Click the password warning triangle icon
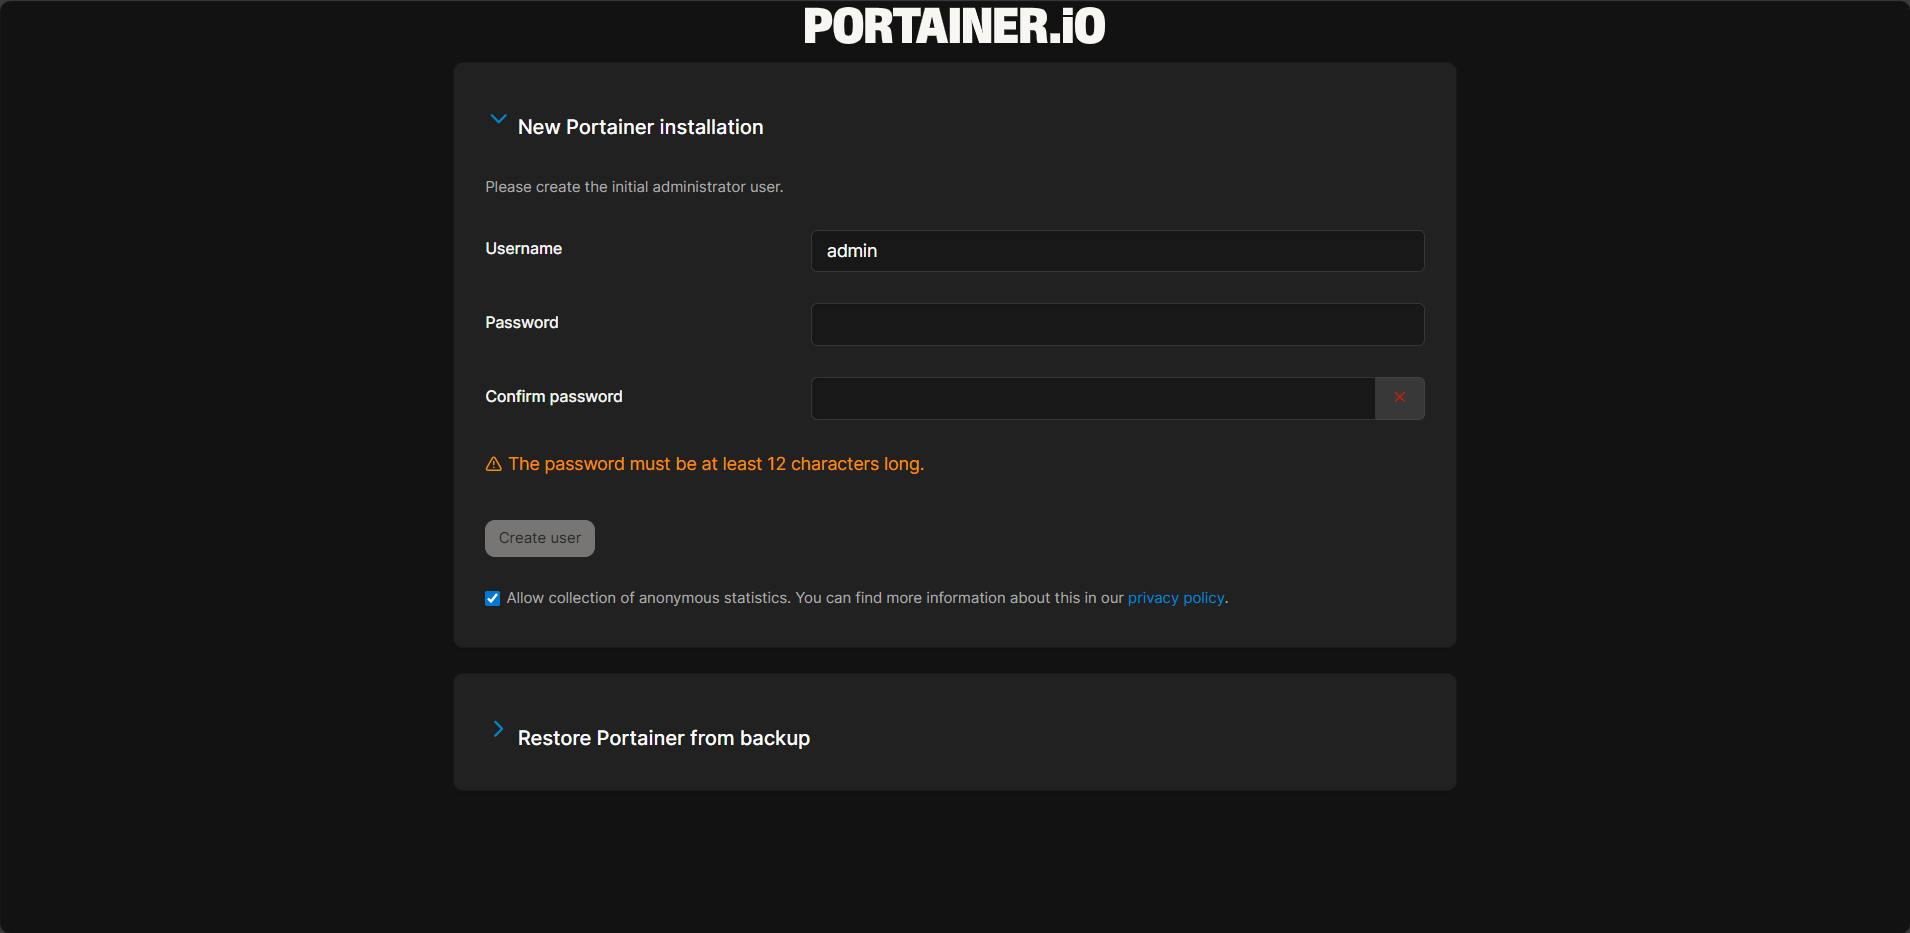Viewport: 1910px width, 933px height. pos(494,464)
